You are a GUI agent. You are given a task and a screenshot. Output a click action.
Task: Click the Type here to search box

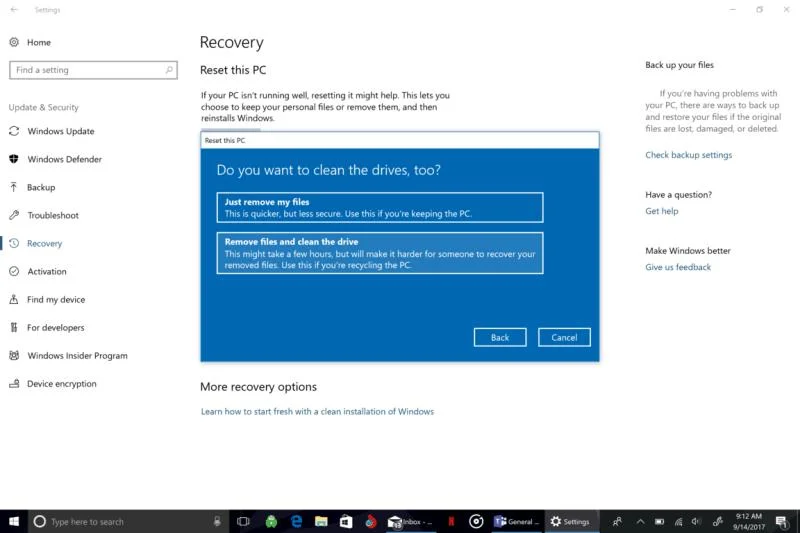pyautogui.click(x=128, y=521)
